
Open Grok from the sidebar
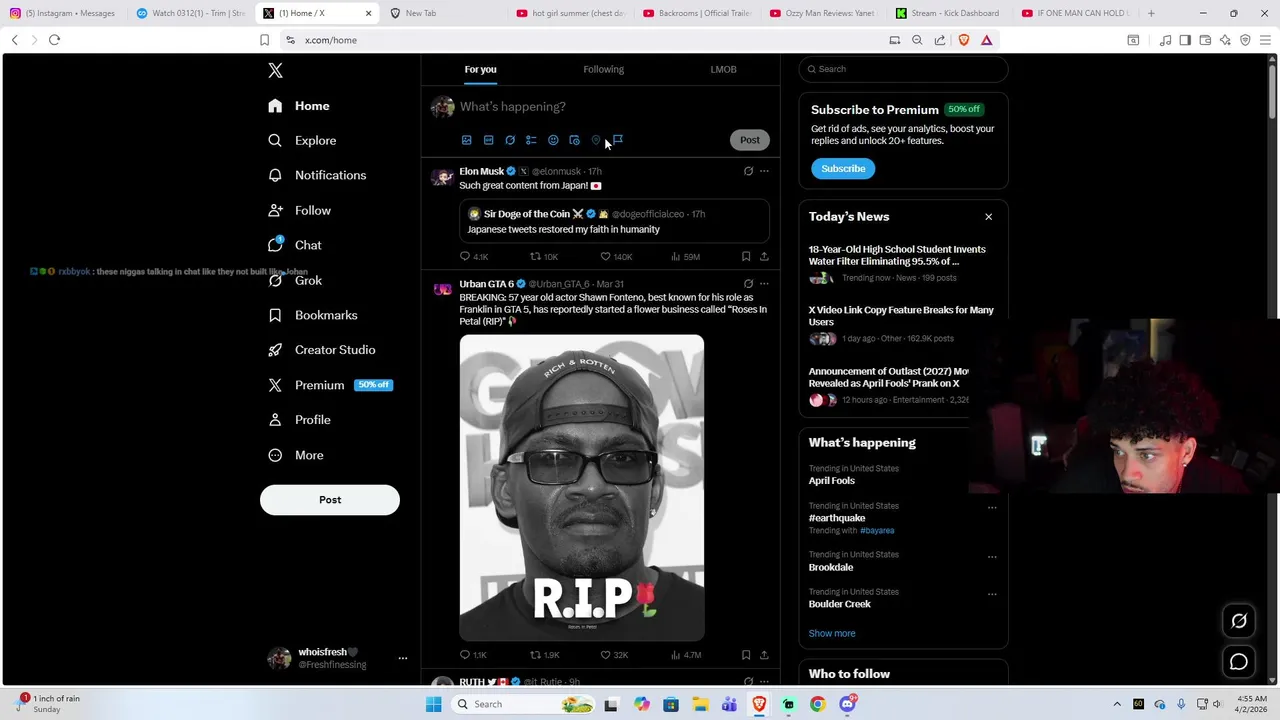point(295,280)
